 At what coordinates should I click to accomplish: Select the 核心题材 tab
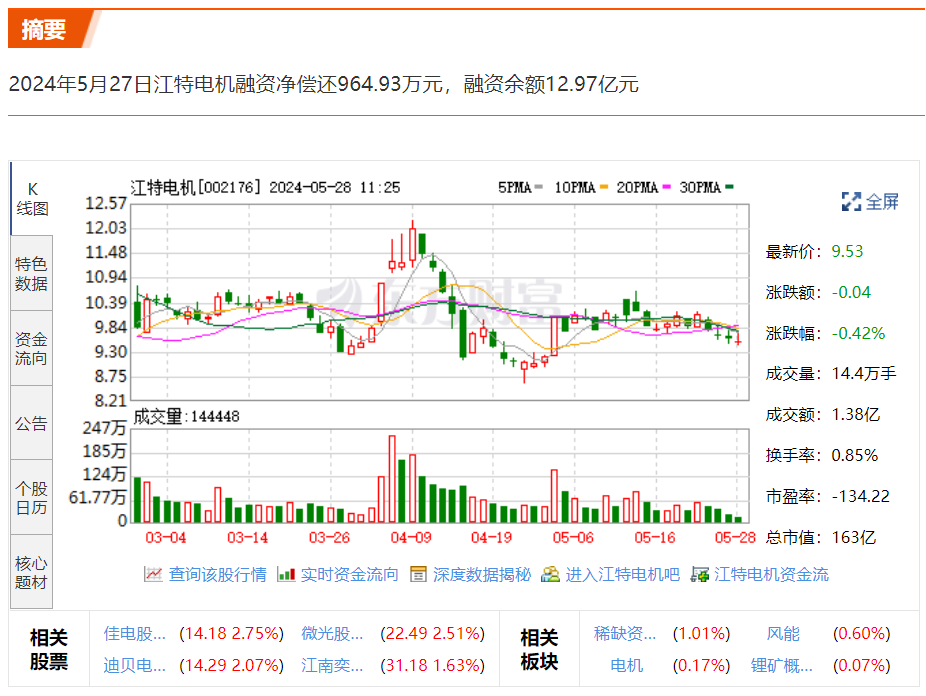click(x=32, y=572)
